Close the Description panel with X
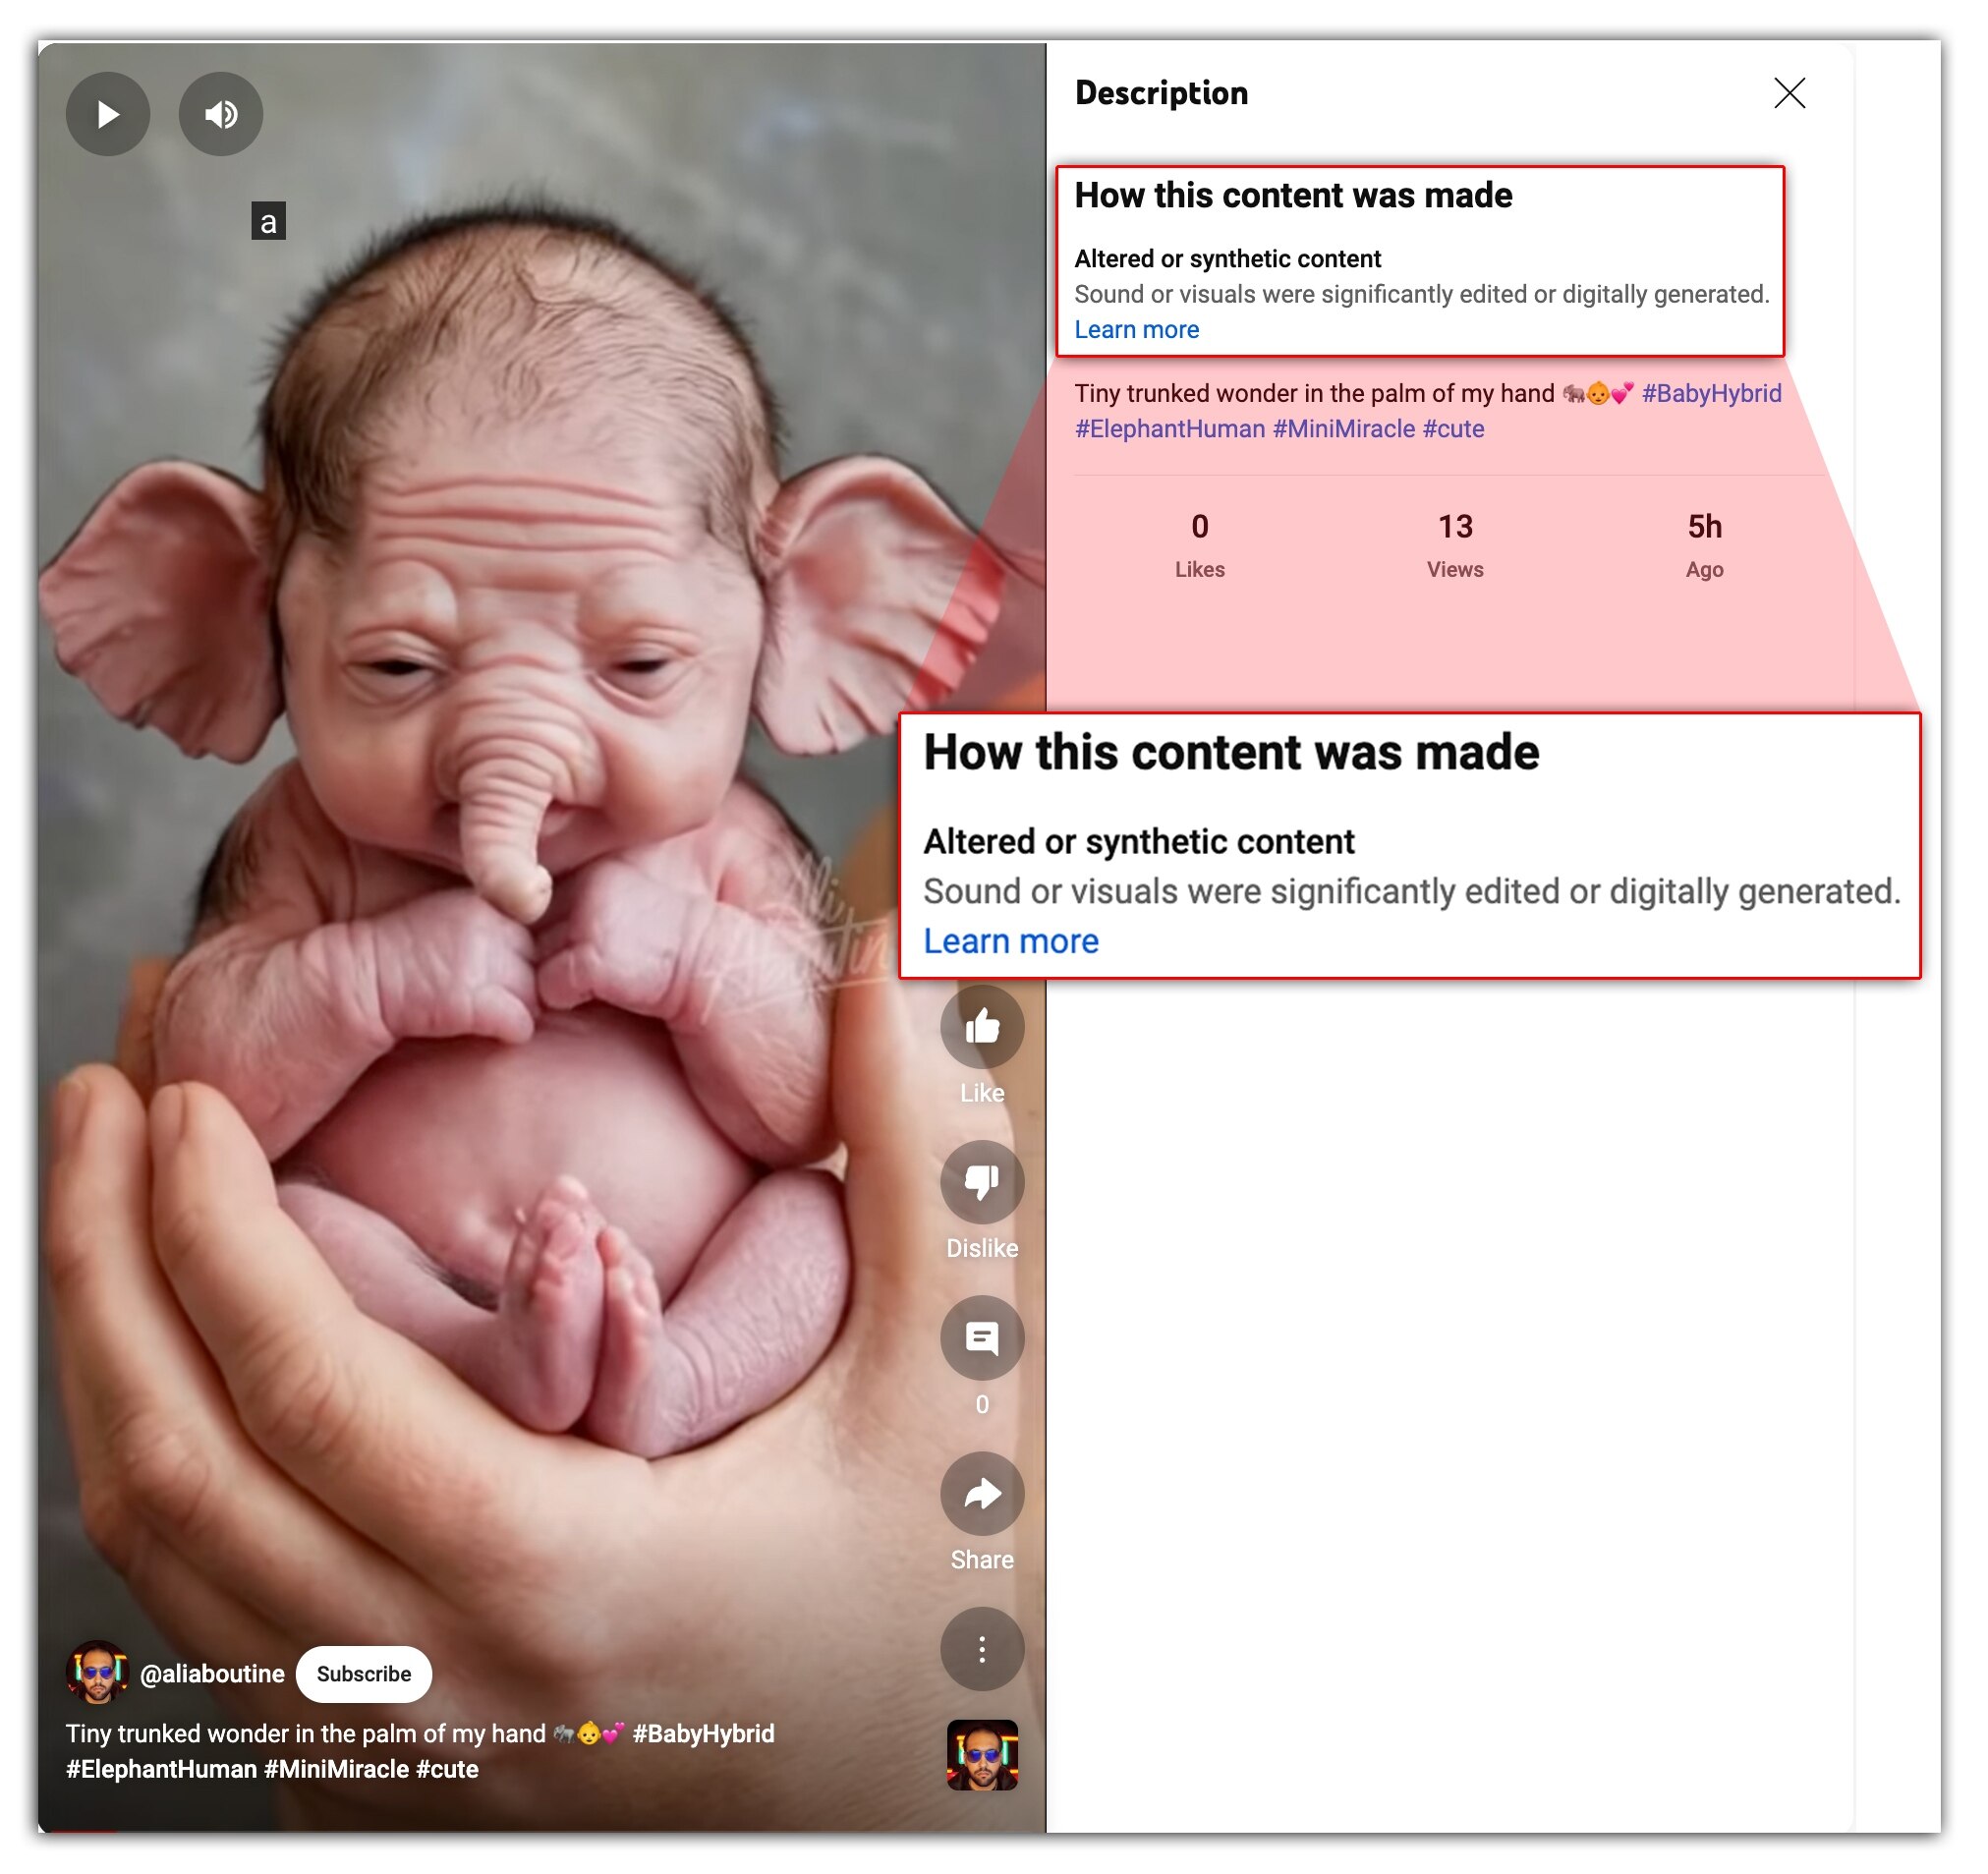Image resolution: width=1988 pixels, height=1874 pixels. pos(1790,93)
